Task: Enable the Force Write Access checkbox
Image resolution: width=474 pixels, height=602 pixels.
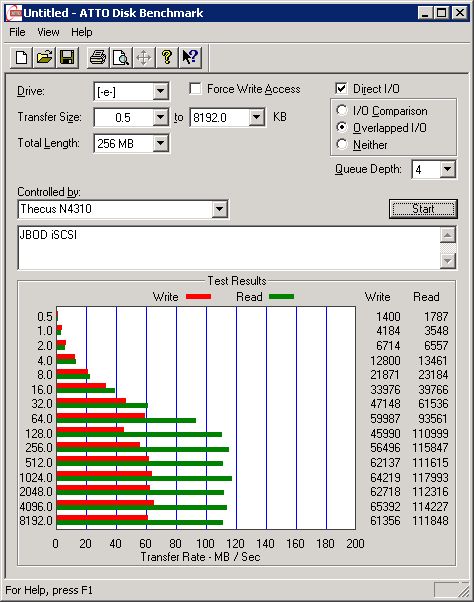Action: point(195,89)
